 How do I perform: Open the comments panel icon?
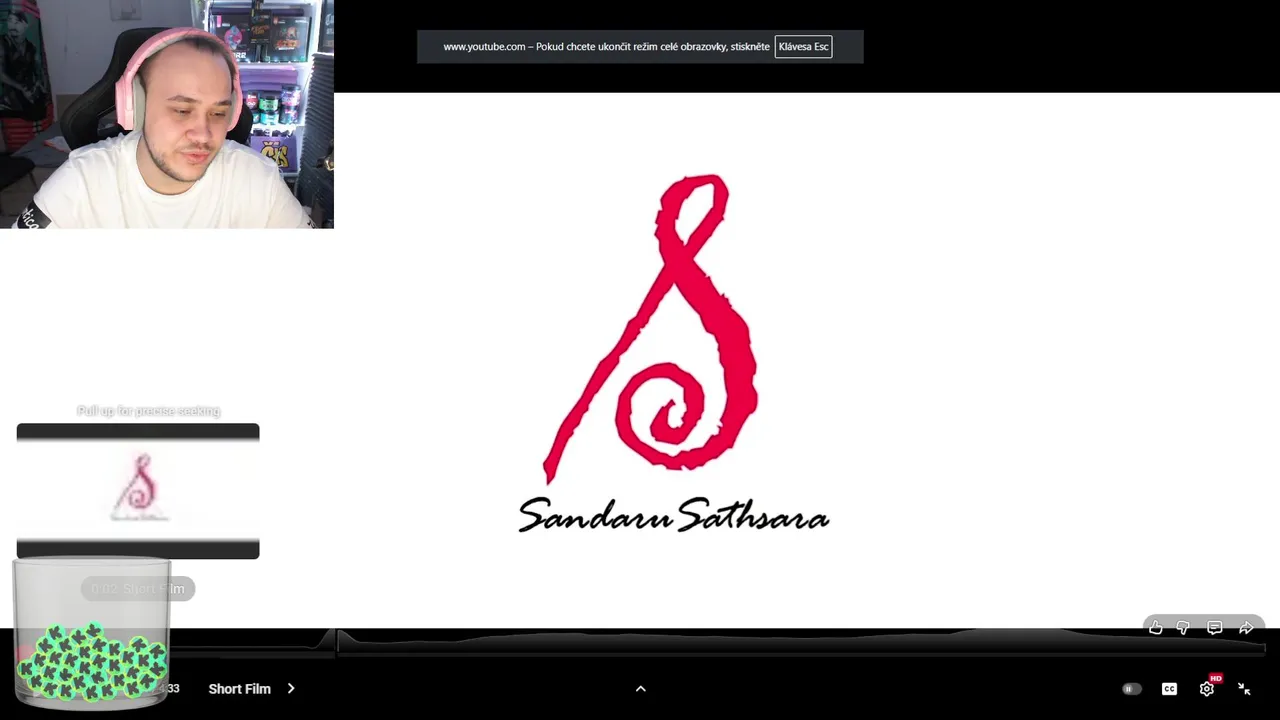[x=1214, y=628]
